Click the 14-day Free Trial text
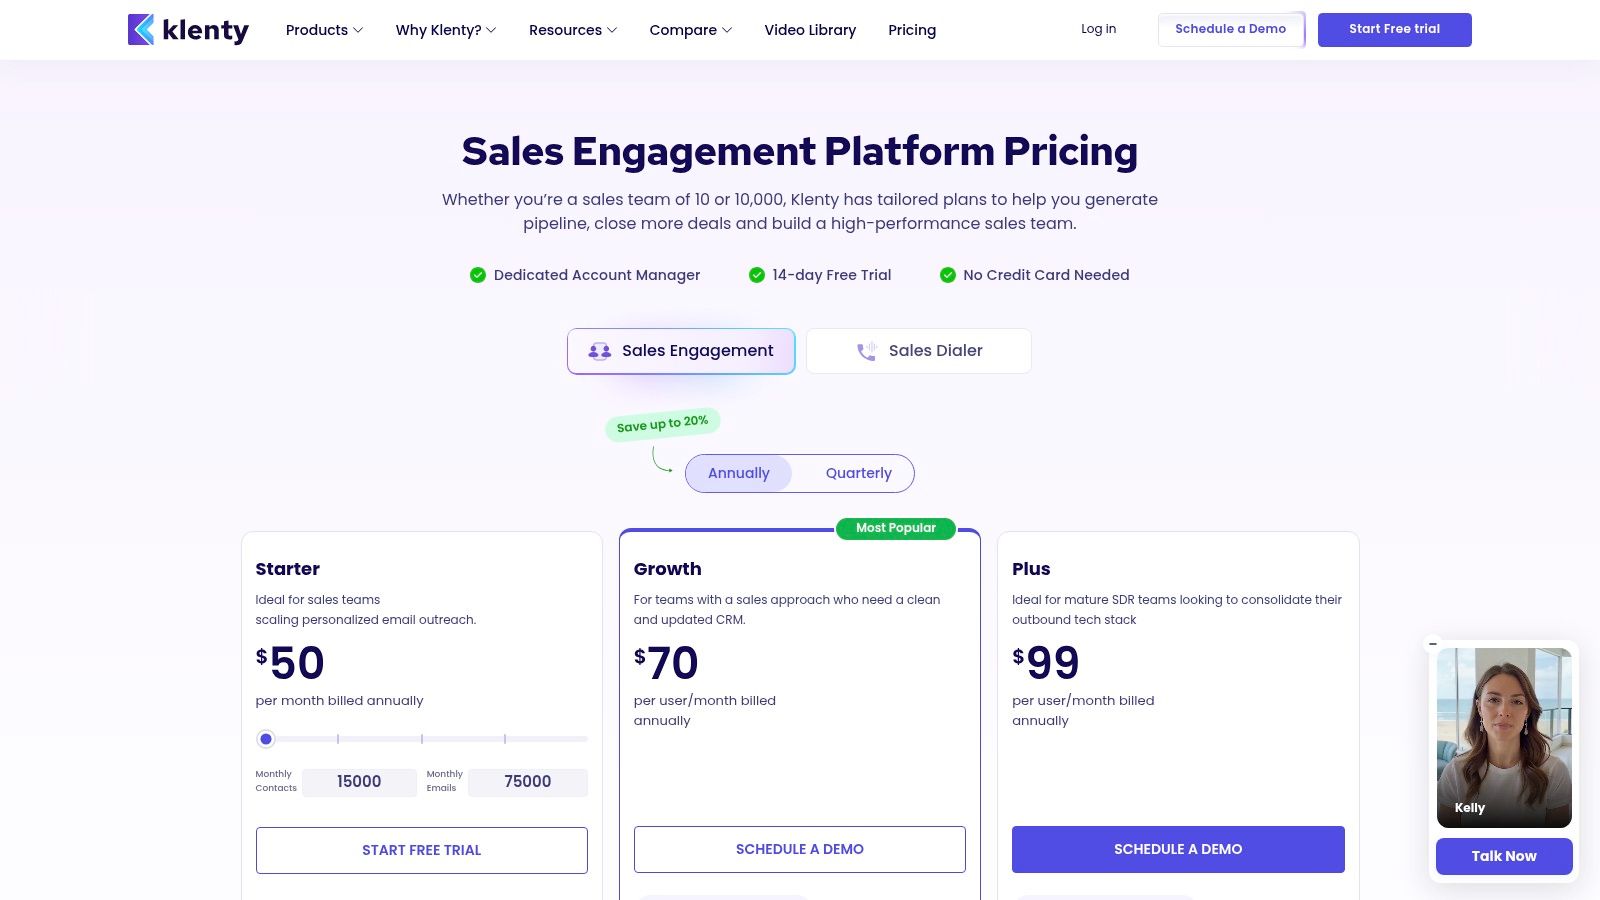This screenshot has height=900, width=1600. click(832, 275)
